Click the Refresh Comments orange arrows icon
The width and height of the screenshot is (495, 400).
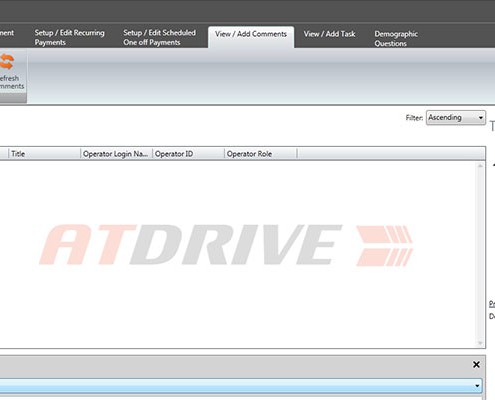pyautogui.click(x=7, y=62)
